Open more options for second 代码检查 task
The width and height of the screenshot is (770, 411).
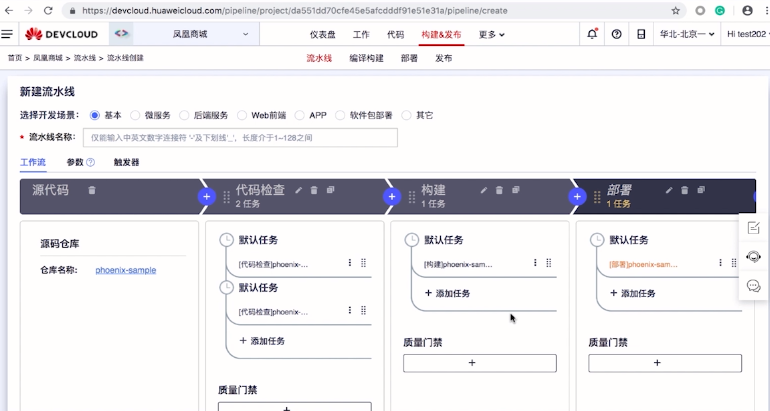click(x=350, y=310)
